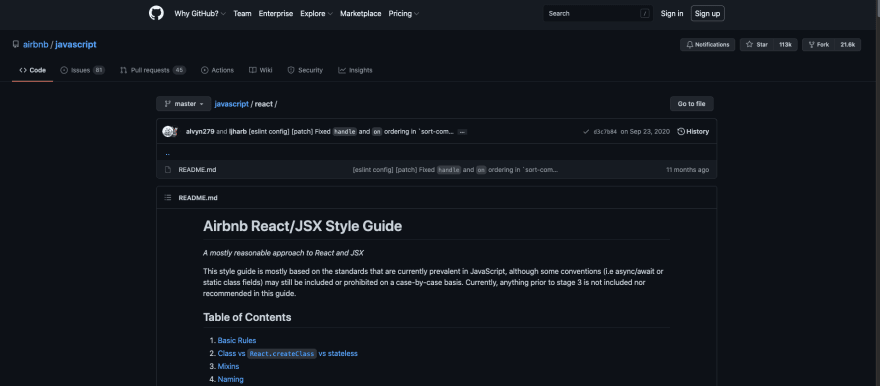880x386 pixels.
Task: Open the commit History
Action: click(x=693, y=132)
